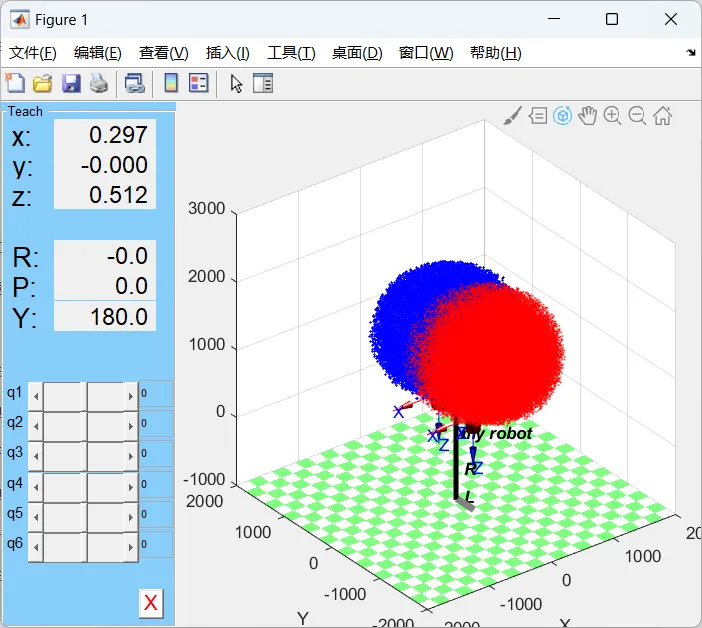
Task: Click the q3 angle value field
Action: pyautogui.click(x=156, y=453)
